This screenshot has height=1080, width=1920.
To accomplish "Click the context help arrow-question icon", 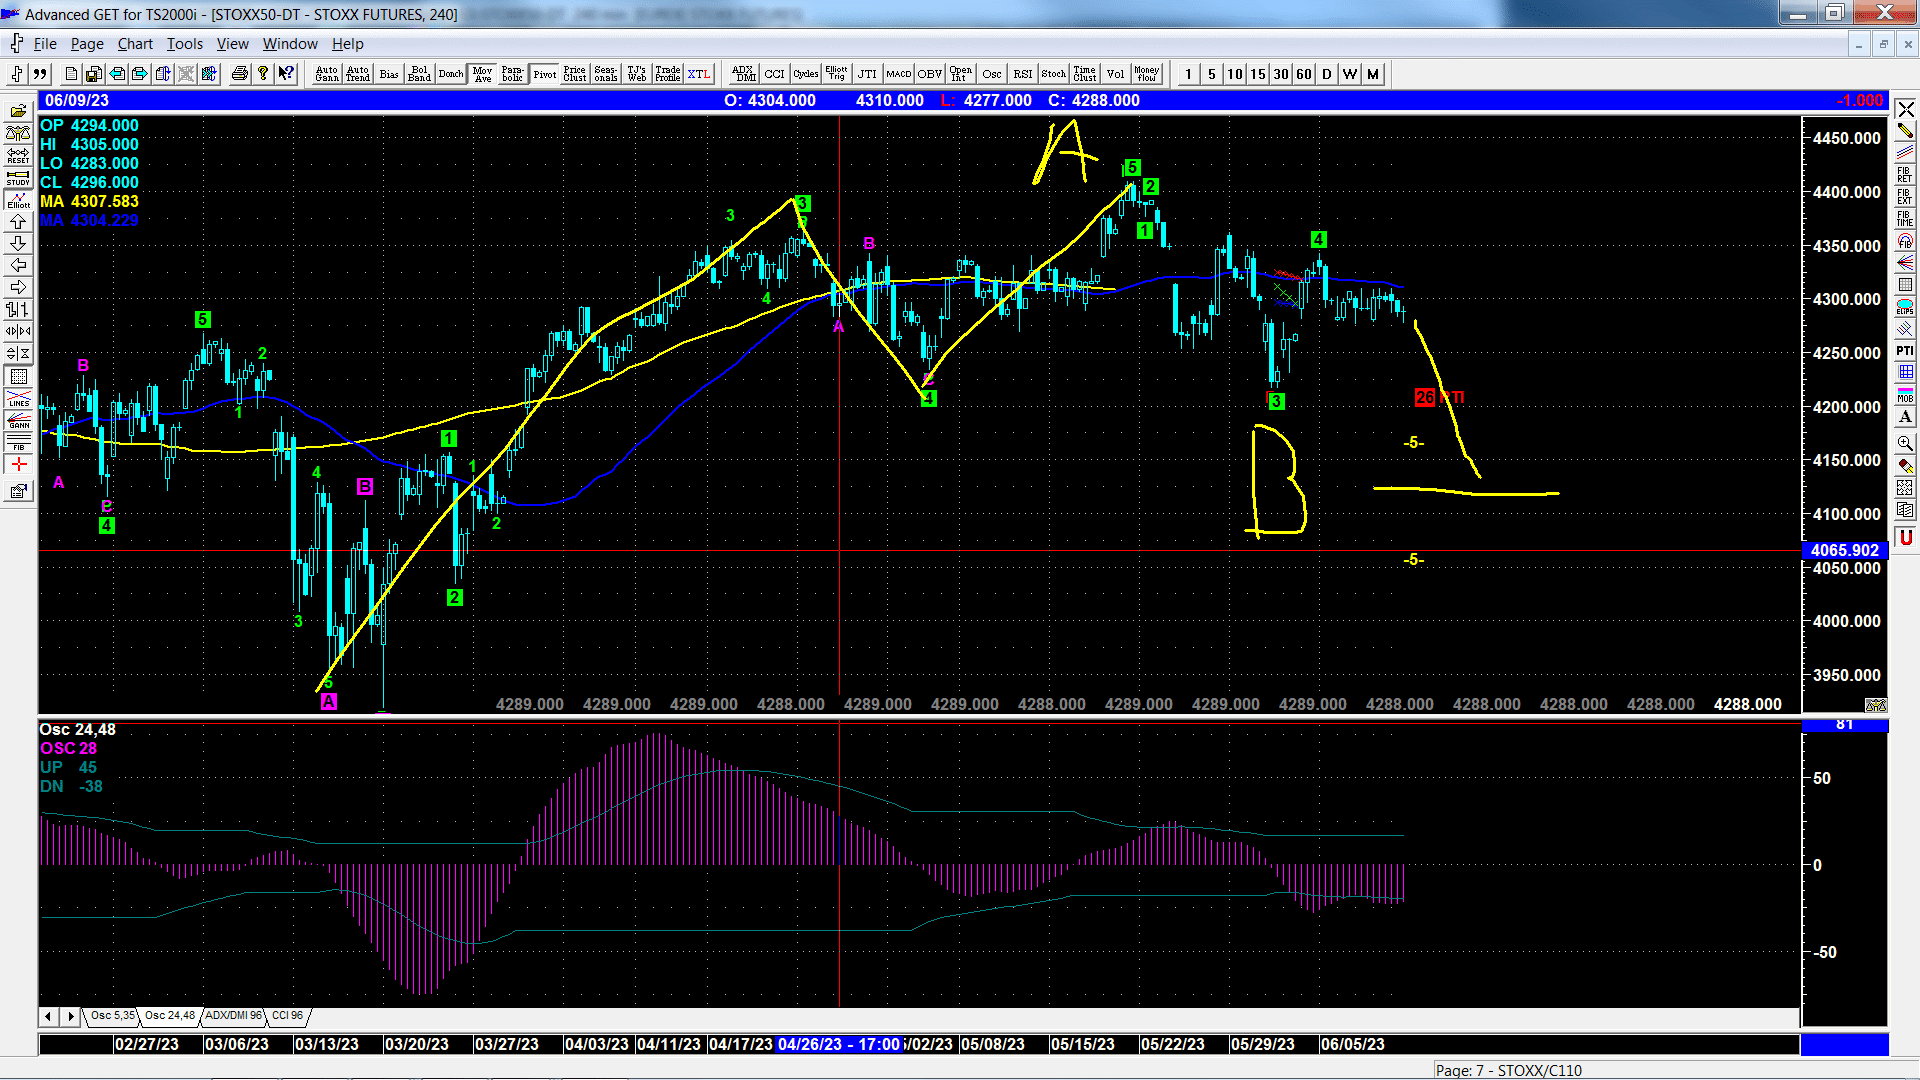I will coord(286,74).
